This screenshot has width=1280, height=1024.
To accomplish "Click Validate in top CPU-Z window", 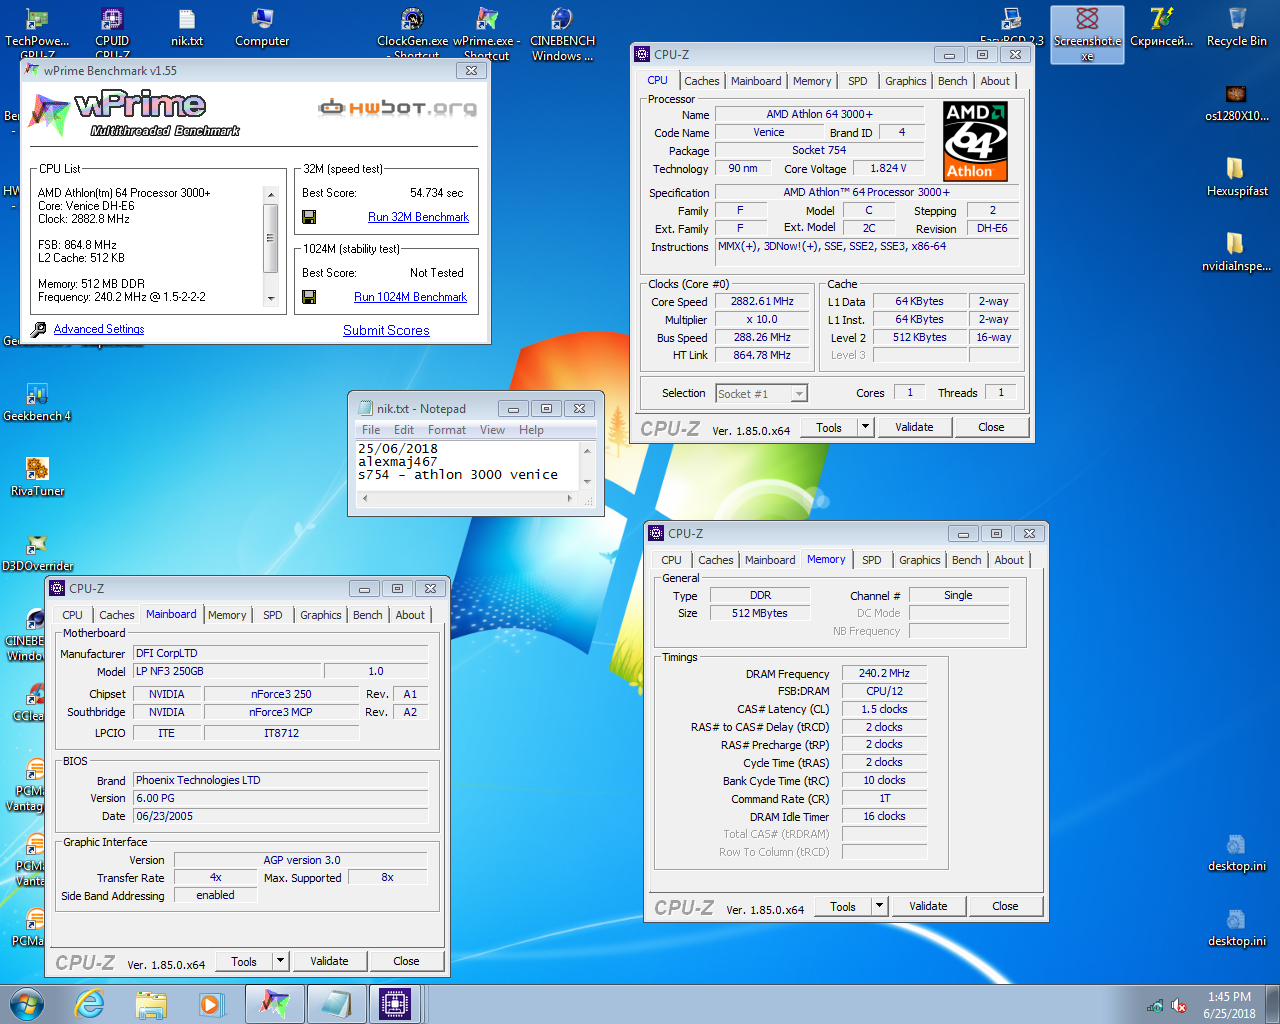I will tap(914, 427).
